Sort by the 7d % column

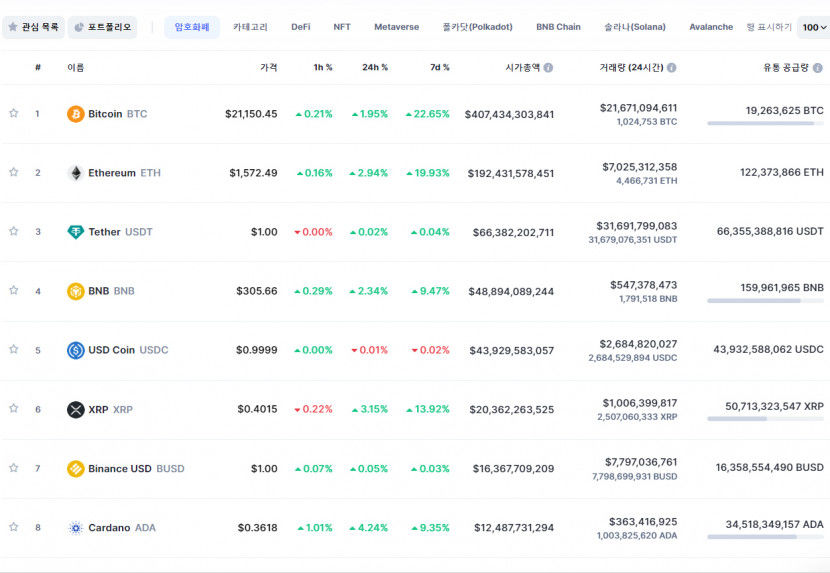tap(440, 67)
